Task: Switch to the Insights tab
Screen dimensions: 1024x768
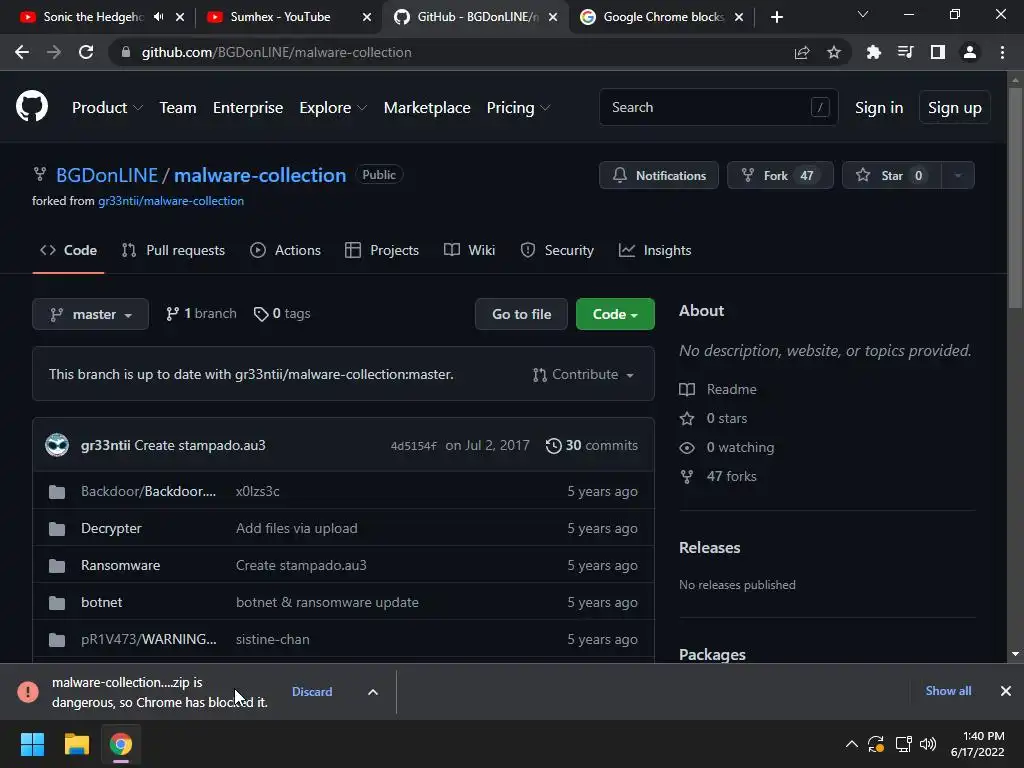Action: click(x=655, y=251)
